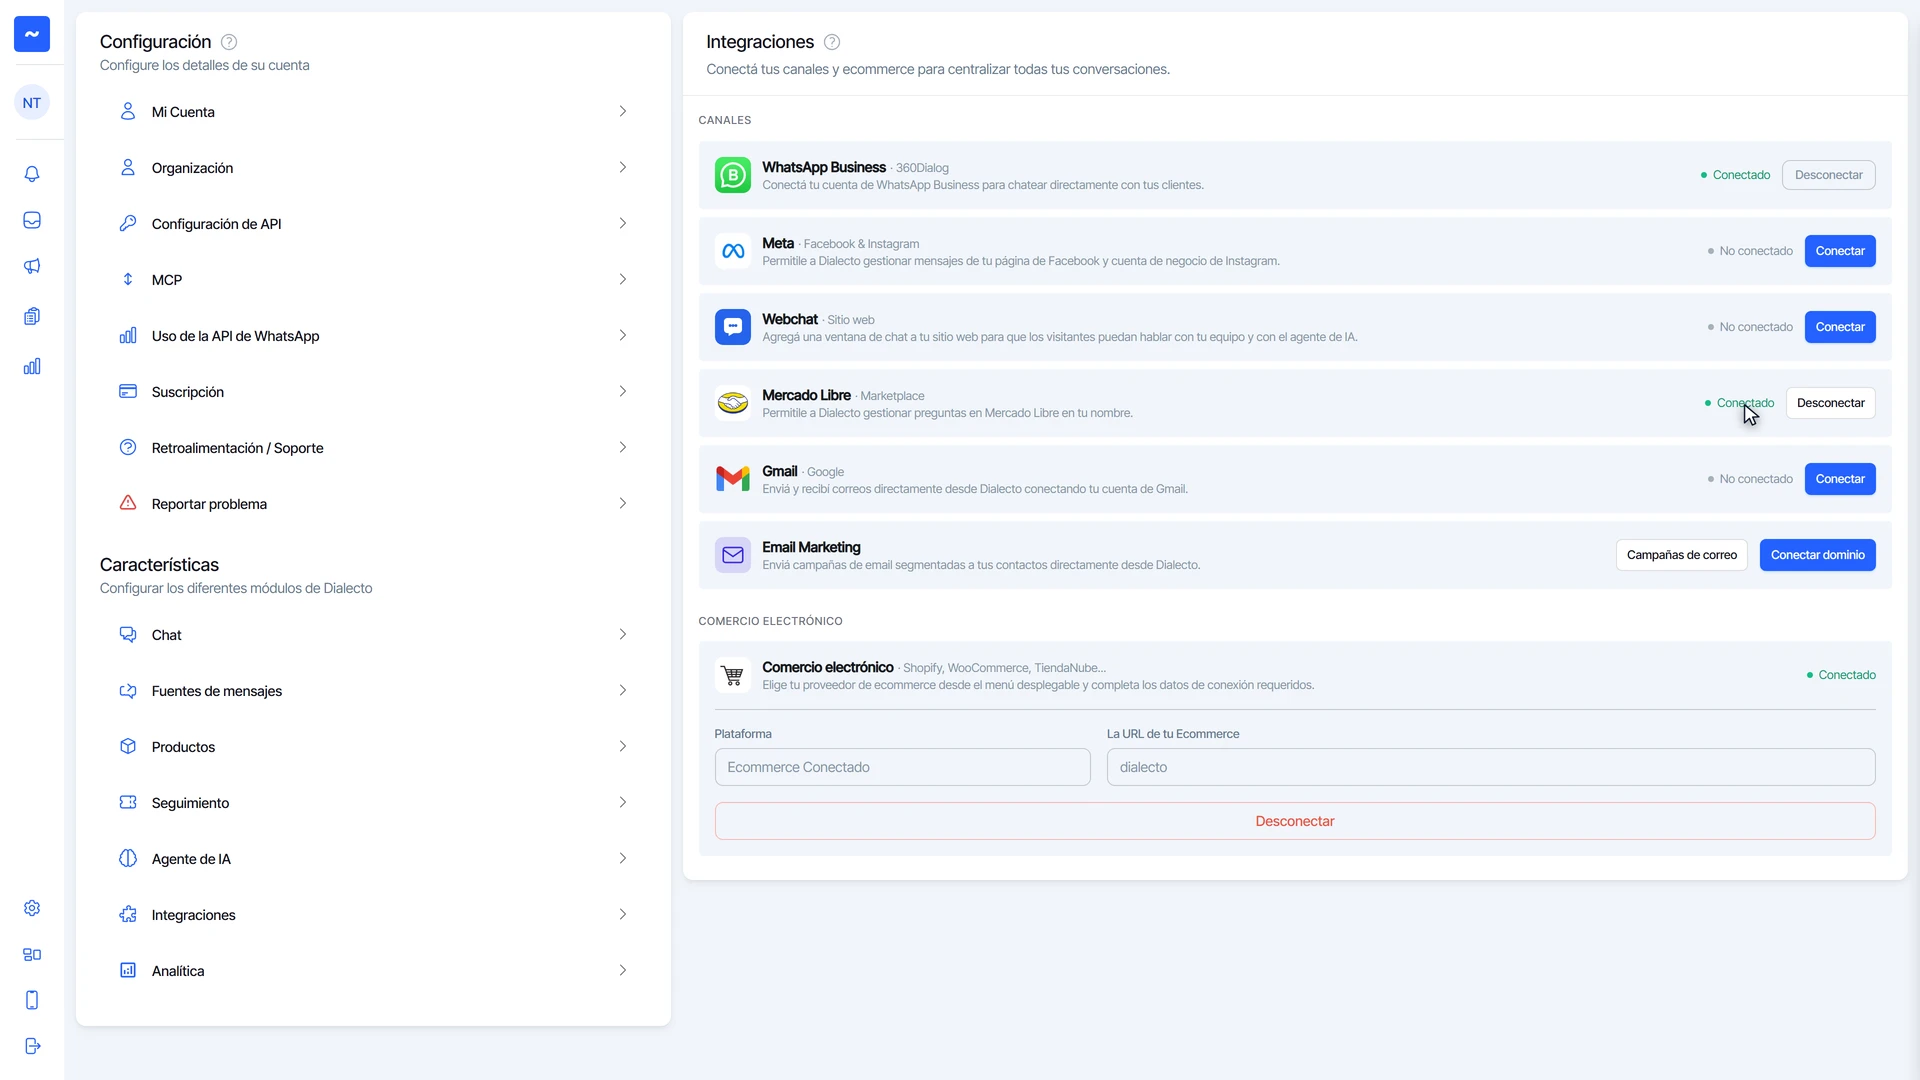This screenshot has width=1920, height=1080.
Task: Click the key icon for Configuración de API
Action: coord(128,223)
